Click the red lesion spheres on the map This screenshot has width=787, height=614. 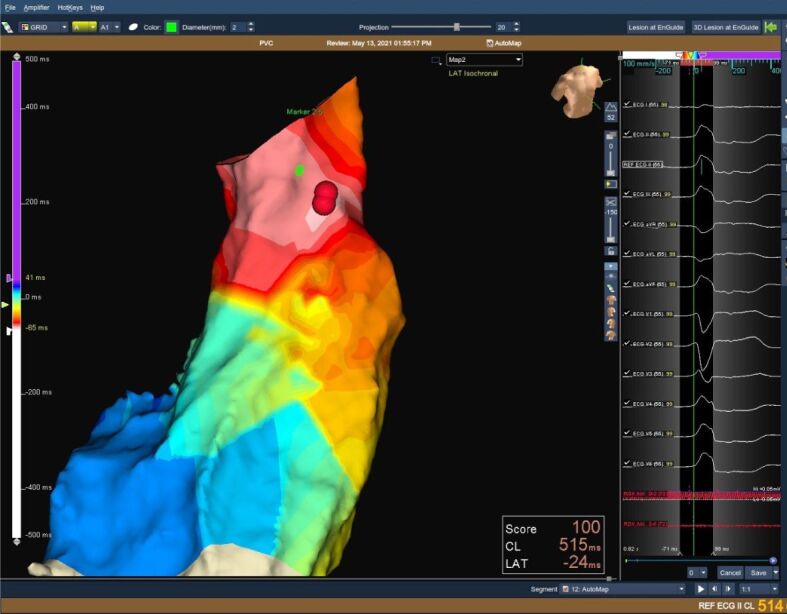[325, 198]
